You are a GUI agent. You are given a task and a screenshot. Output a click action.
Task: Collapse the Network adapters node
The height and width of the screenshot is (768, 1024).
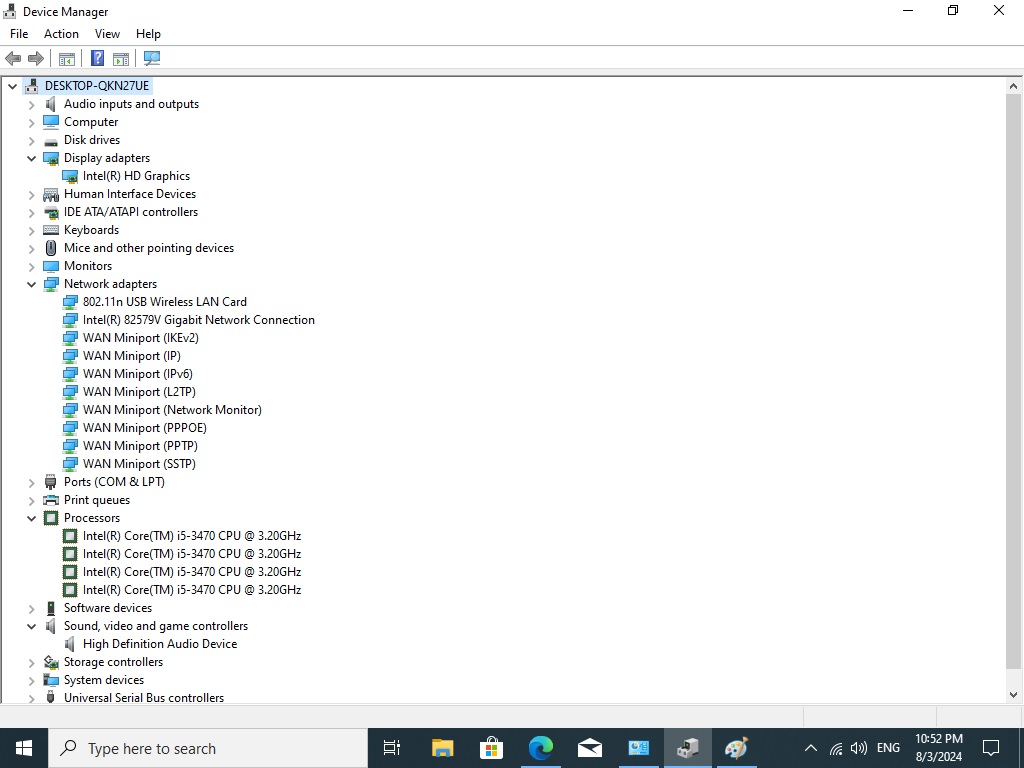click(x=31, y=284)
